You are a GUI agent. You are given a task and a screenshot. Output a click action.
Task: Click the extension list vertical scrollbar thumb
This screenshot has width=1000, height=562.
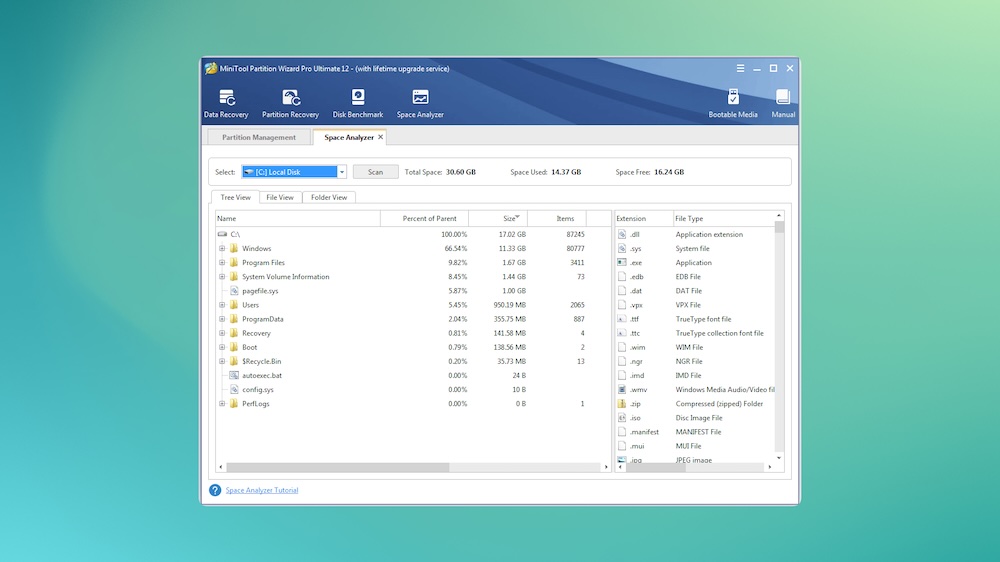(779, 227)
